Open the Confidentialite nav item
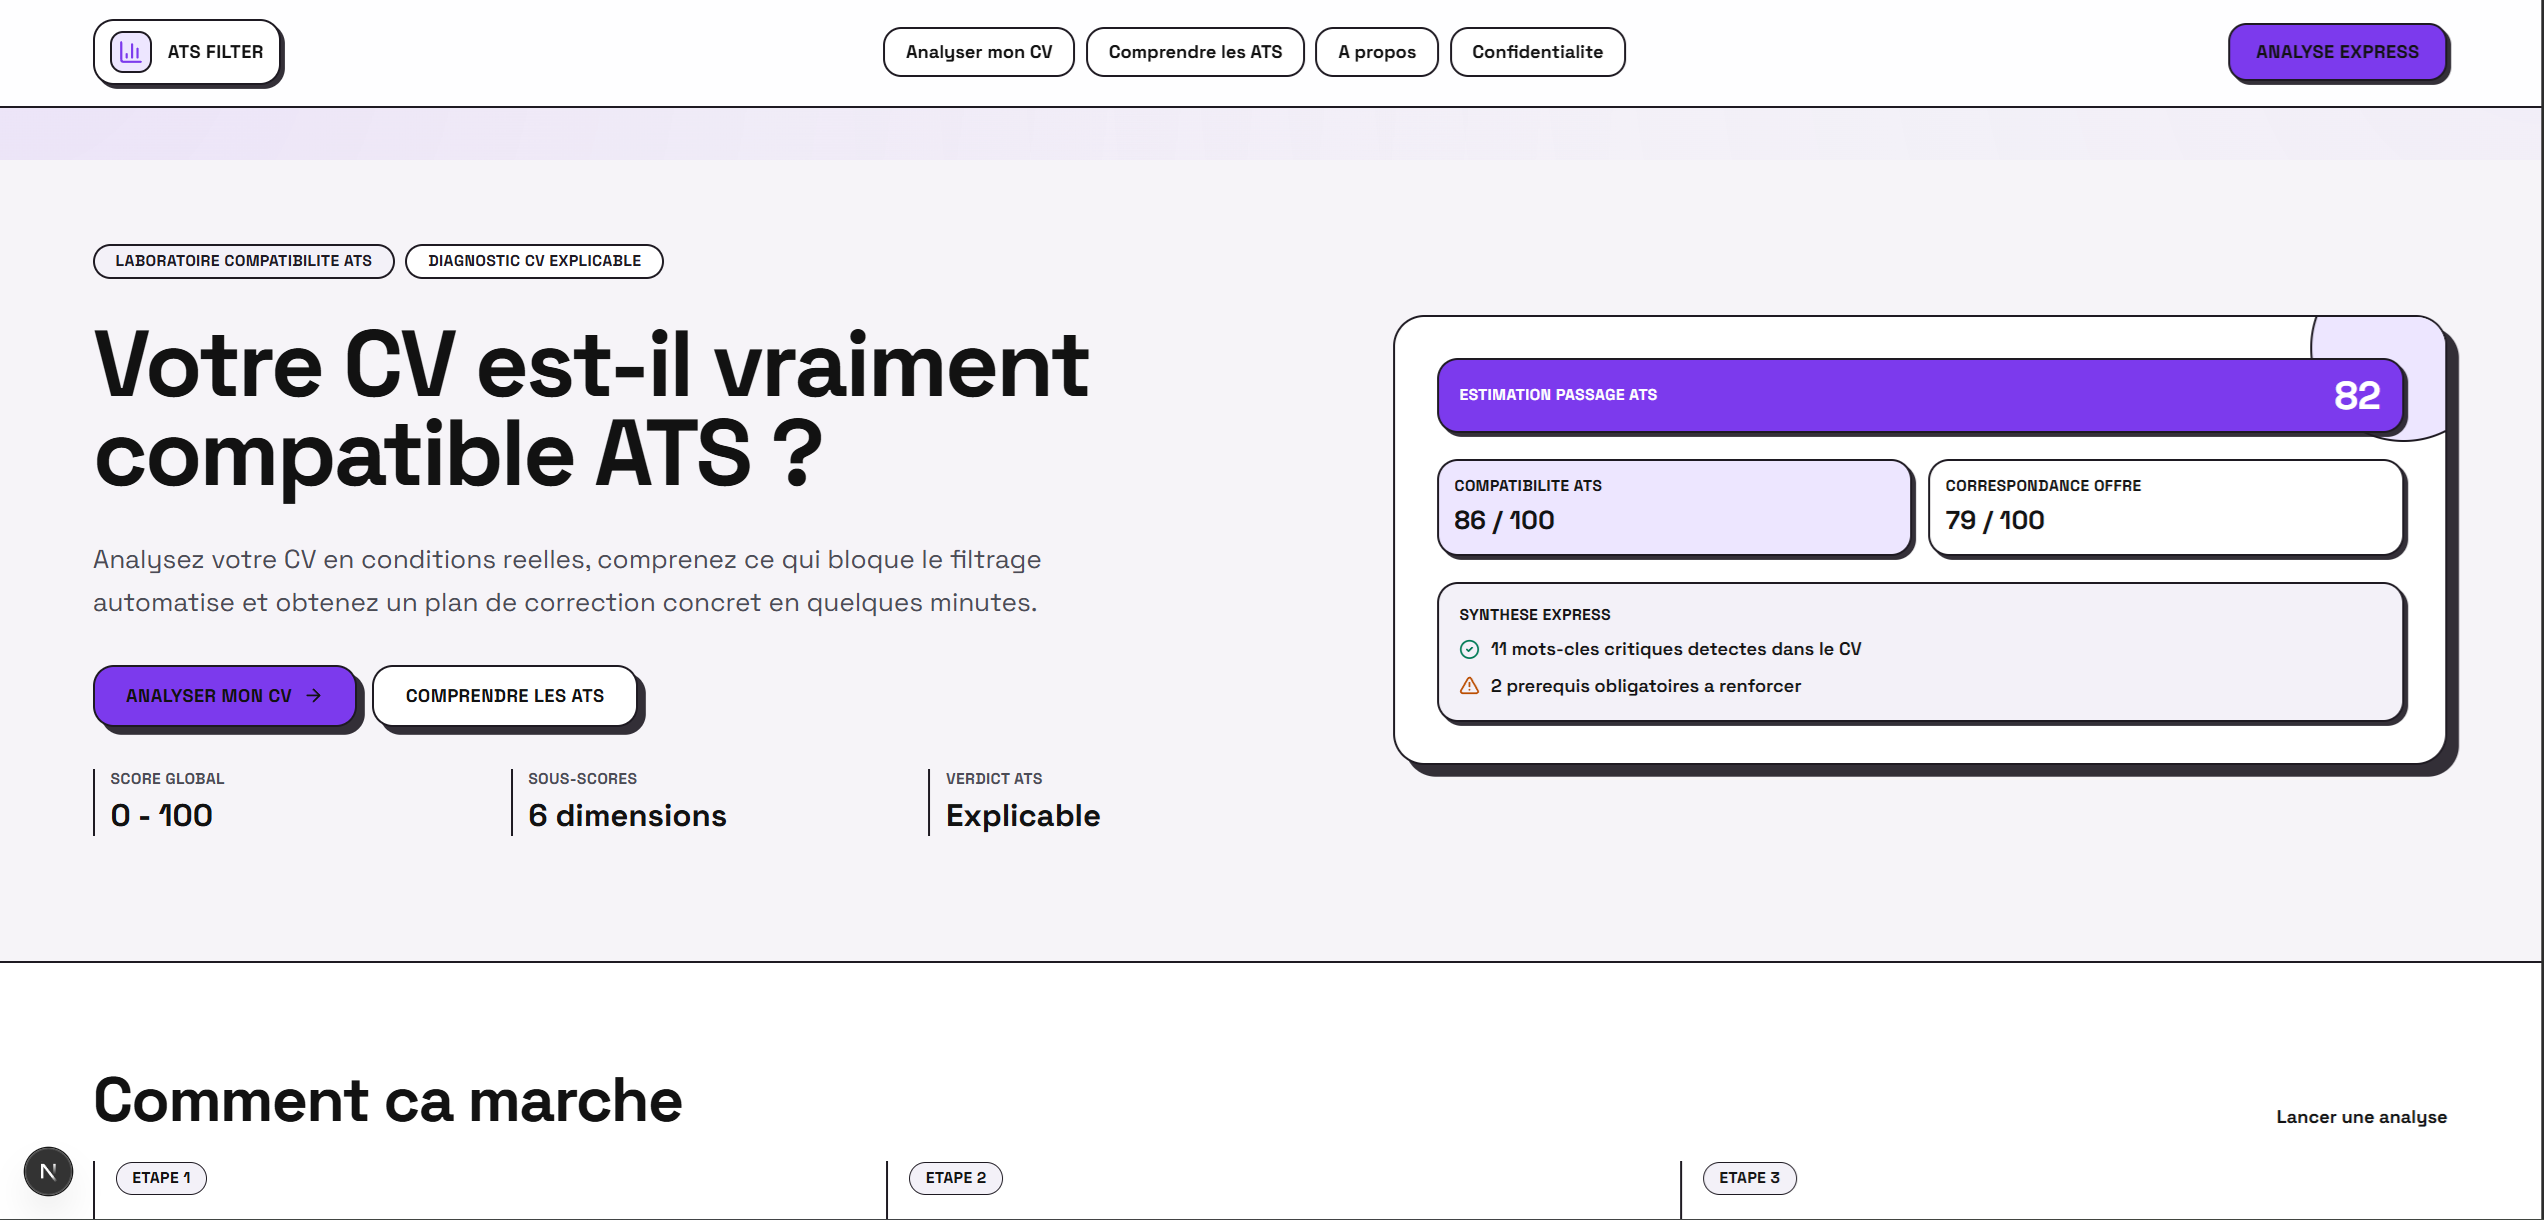Screen dimensions: 2544x1220 pyautogui.click(x=1537, y=52)
